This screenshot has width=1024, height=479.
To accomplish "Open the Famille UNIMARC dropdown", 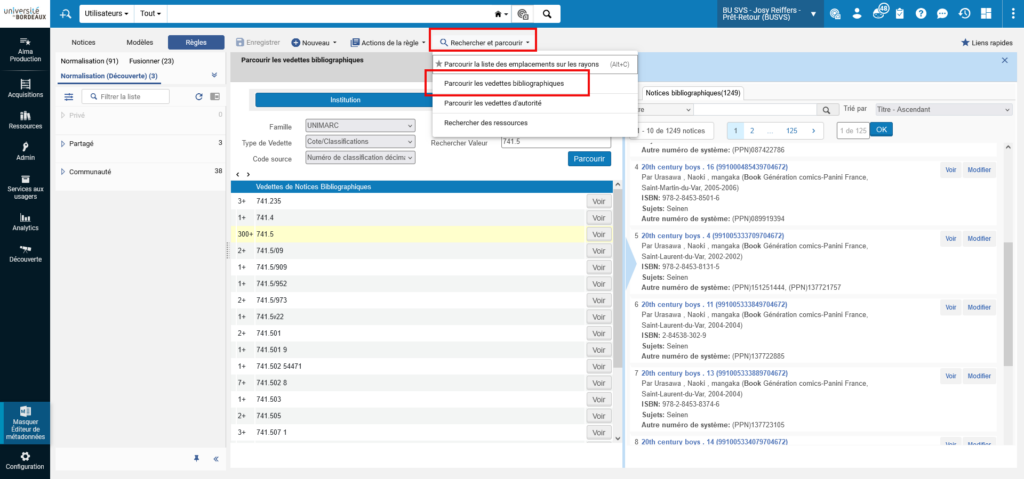I will (x=360, y=125).
